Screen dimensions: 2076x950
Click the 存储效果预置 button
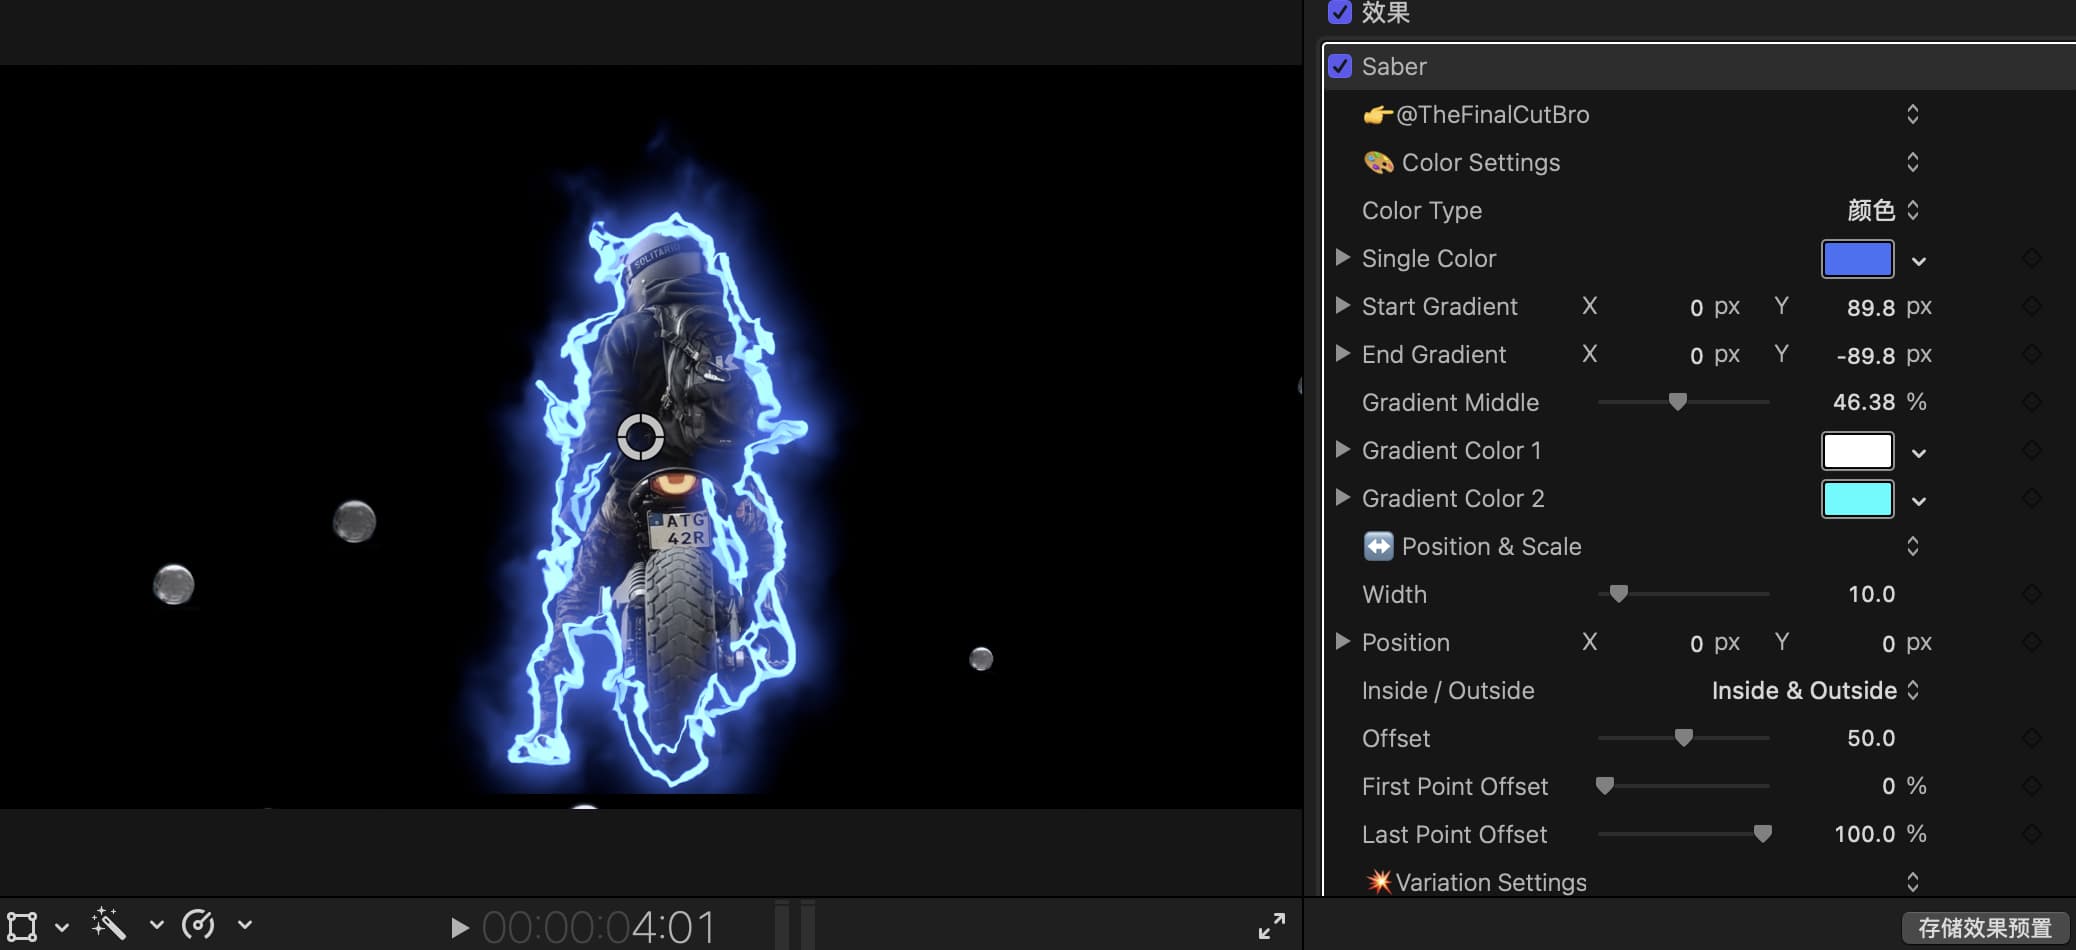[x=1984, y=928]
